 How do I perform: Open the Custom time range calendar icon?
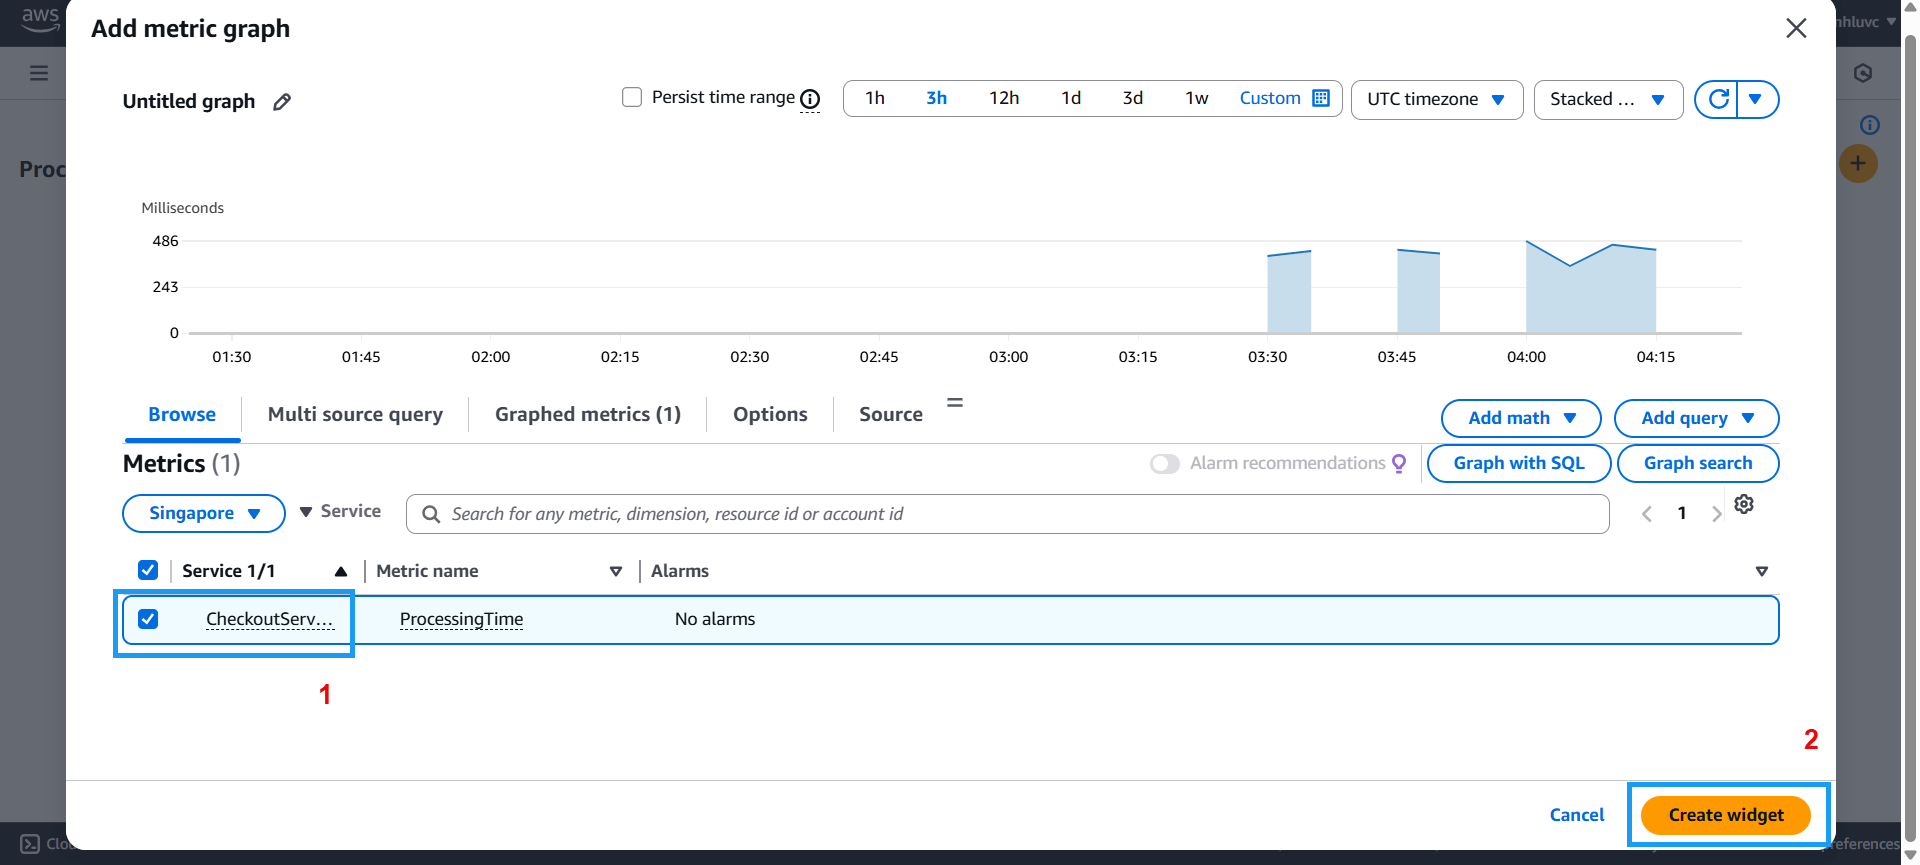pos(1321,98)
